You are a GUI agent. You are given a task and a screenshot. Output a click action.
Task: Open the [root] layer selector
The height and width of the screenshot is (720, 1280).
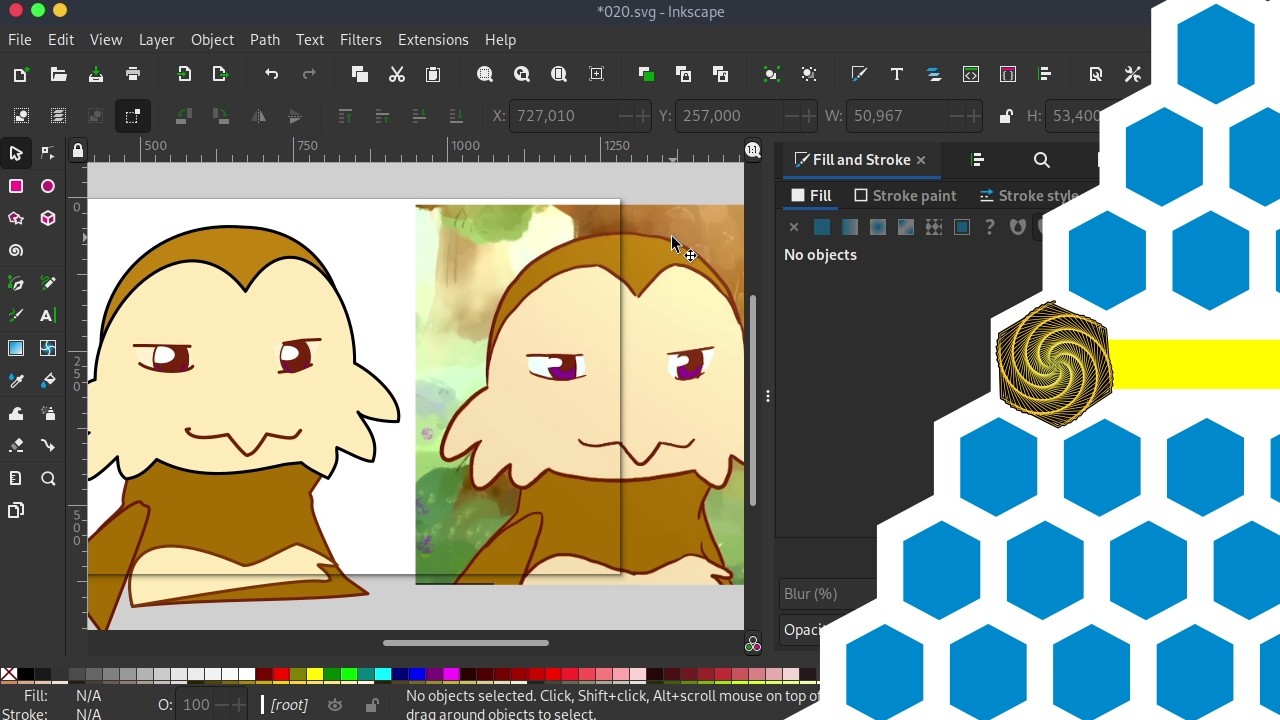click(x=289, y=705)
